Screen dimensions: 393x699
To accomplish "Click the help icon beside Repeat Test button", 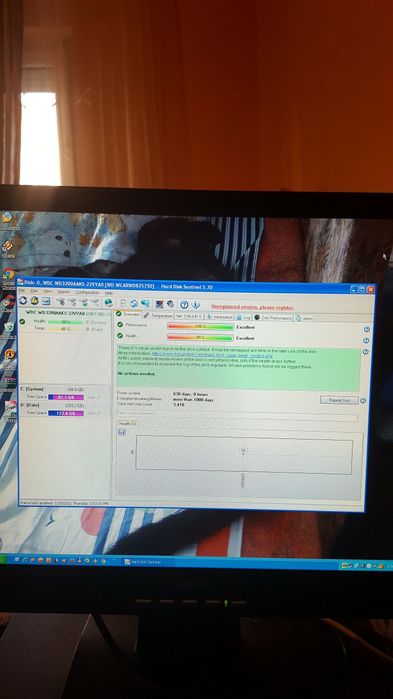I will [x=363, y=400].
